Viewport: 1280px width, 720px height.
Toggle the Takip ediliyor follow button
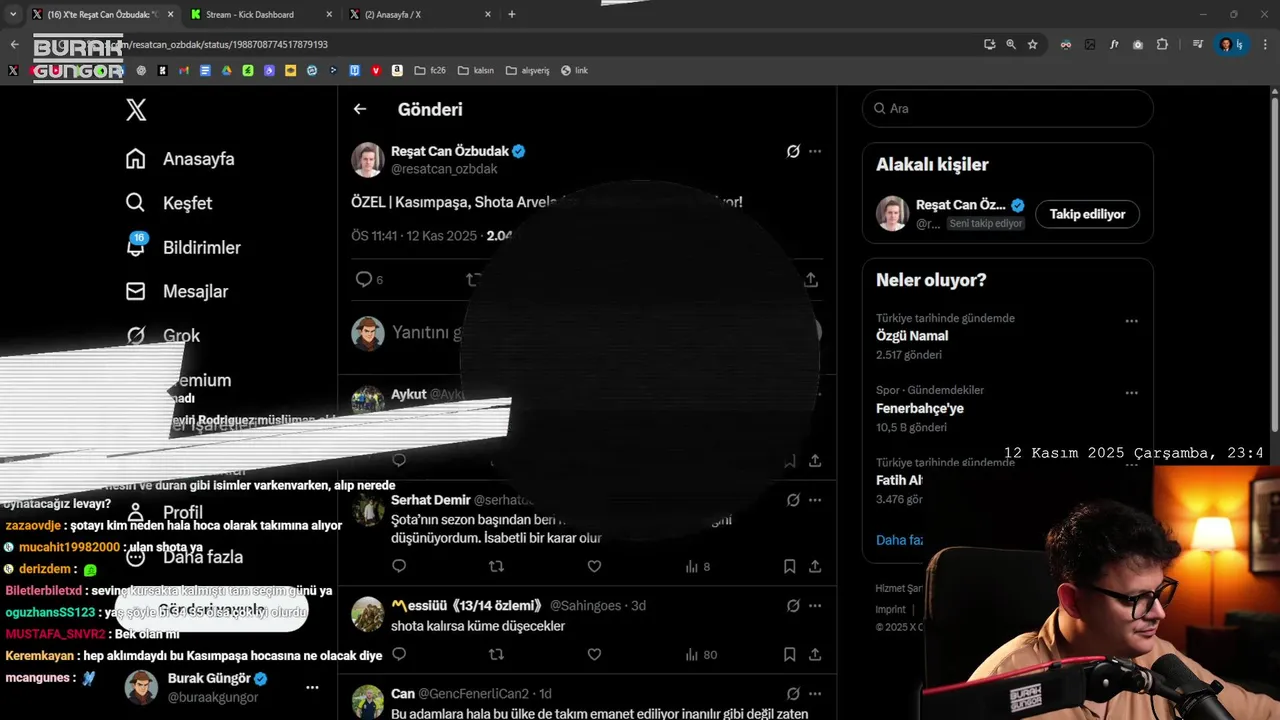click(1087, 214)
